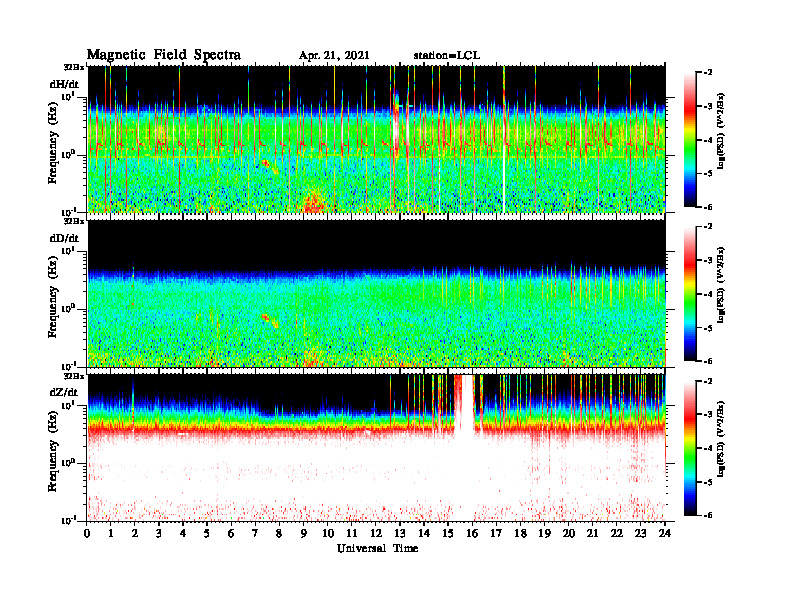This screenshot has height=612, width=792.
Task: Click hour "18" on the Universal Time axis
Action: point(520,534)
